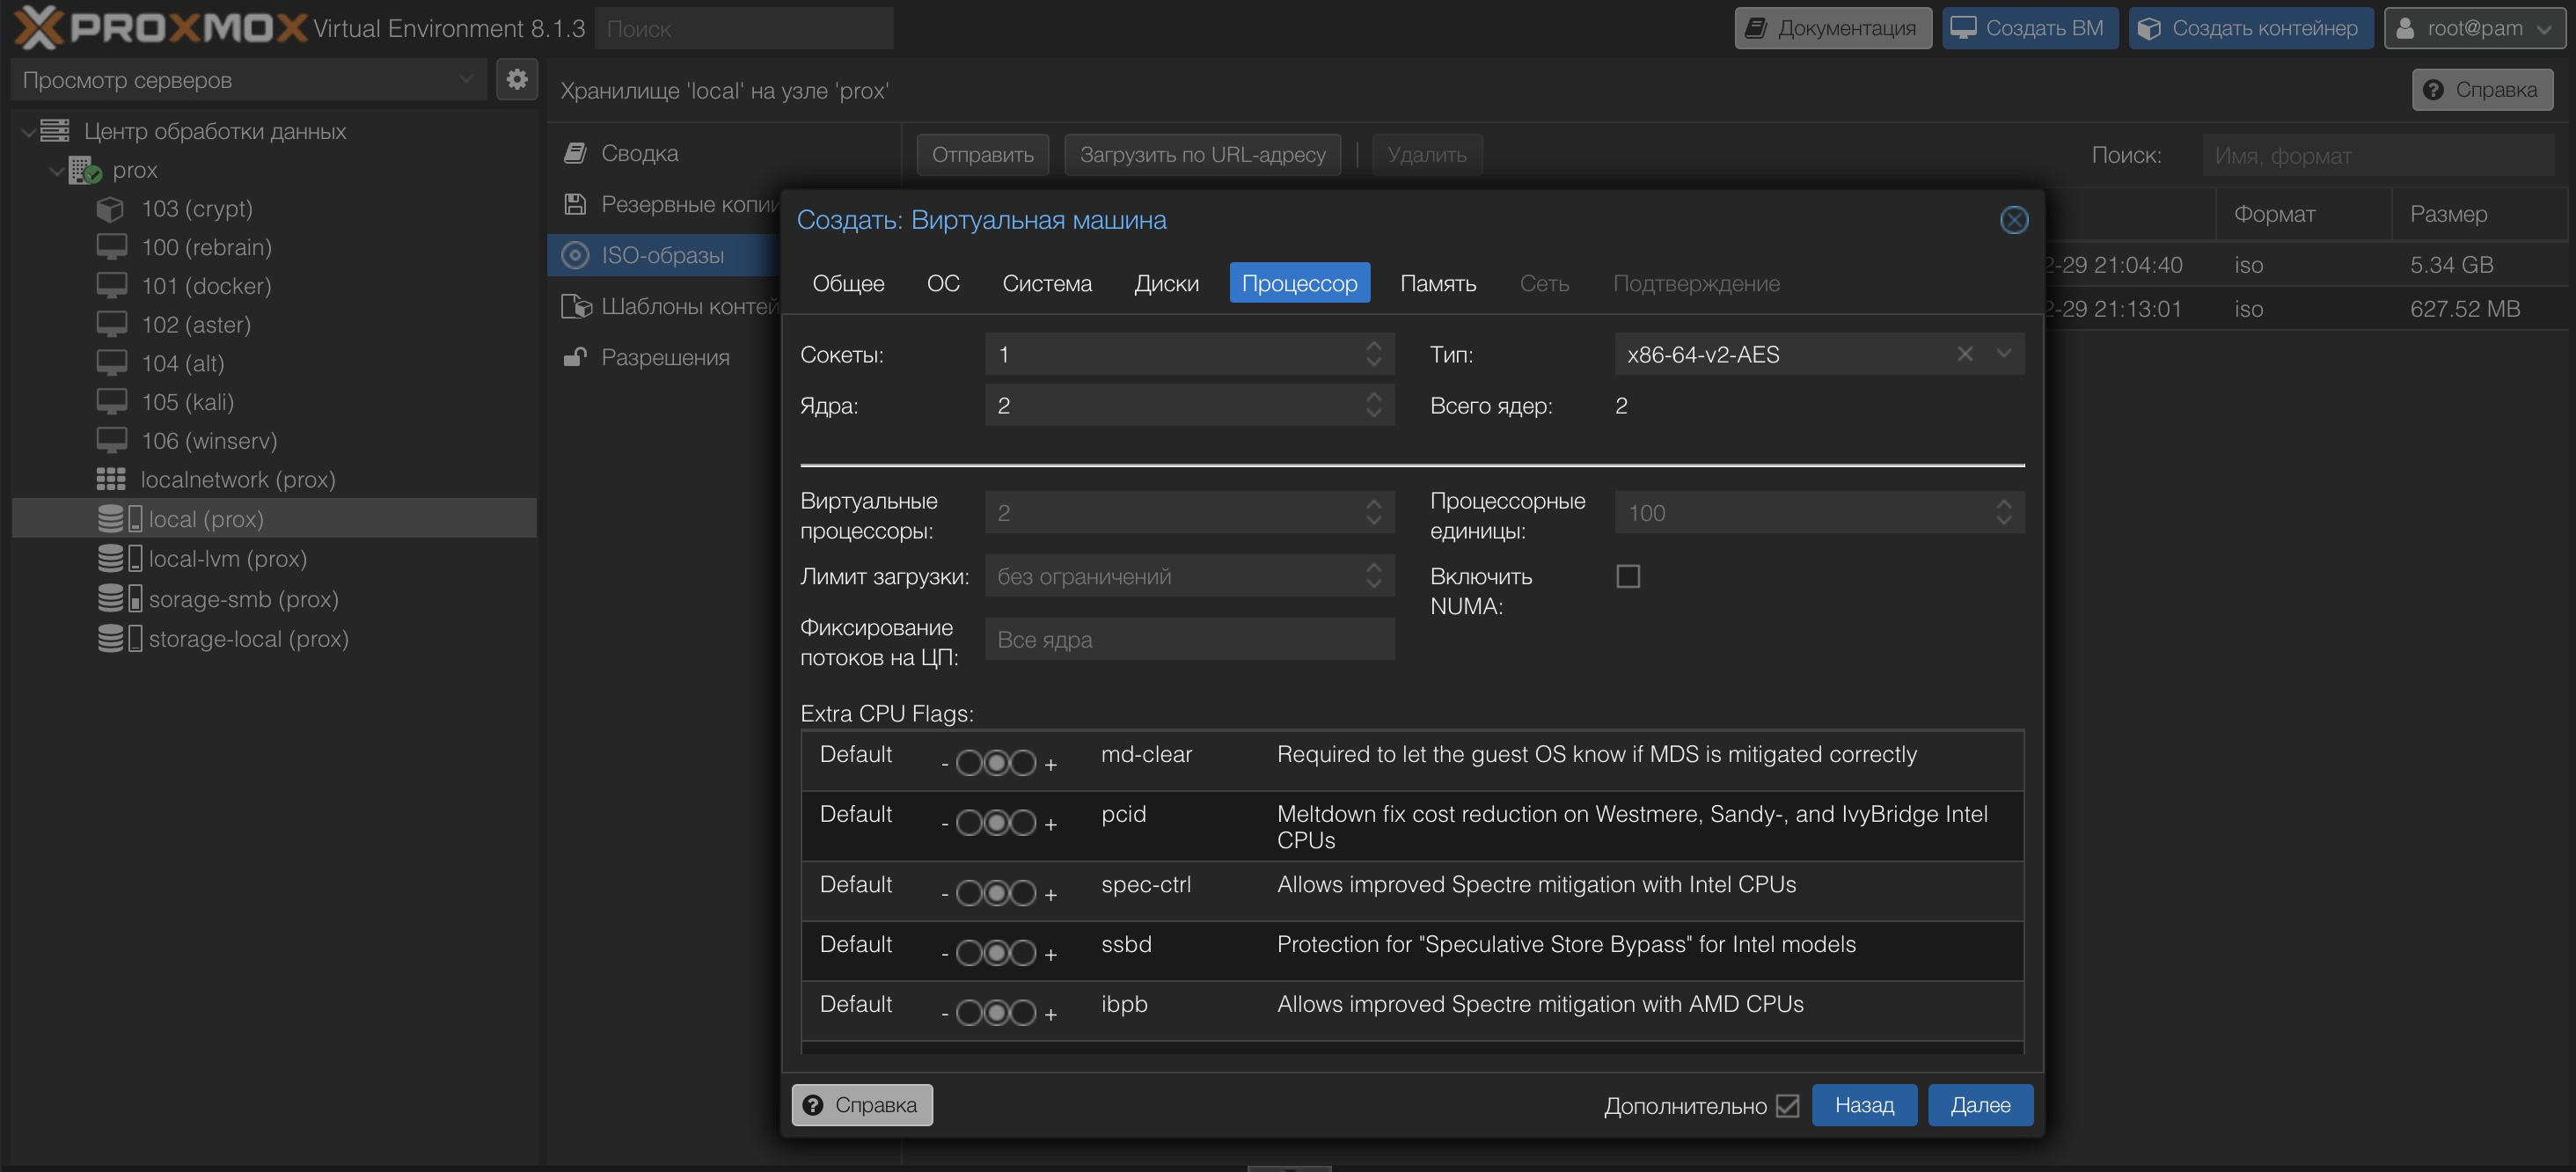
Task: Open the root@pam user menu
Action: click(2474, 28)
